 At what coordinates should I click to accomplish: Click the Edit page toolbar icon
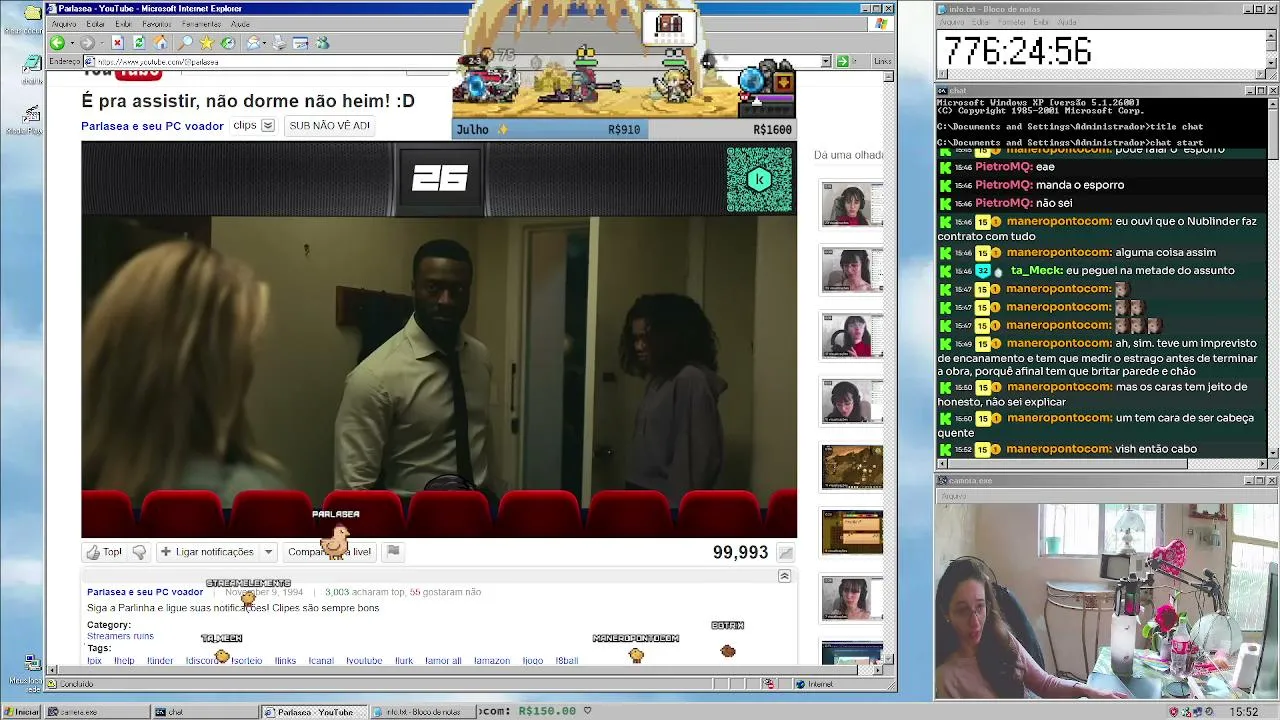point(300,43)
